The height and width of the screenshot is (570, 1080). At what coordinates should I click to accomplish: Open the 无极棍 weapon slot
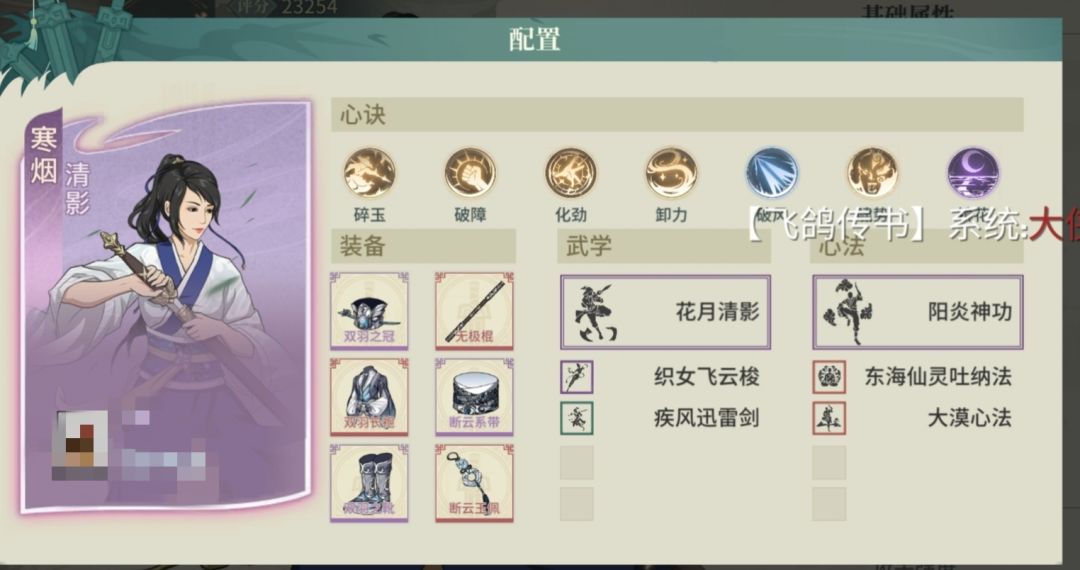pyautogui.click(x=475, y=311)
